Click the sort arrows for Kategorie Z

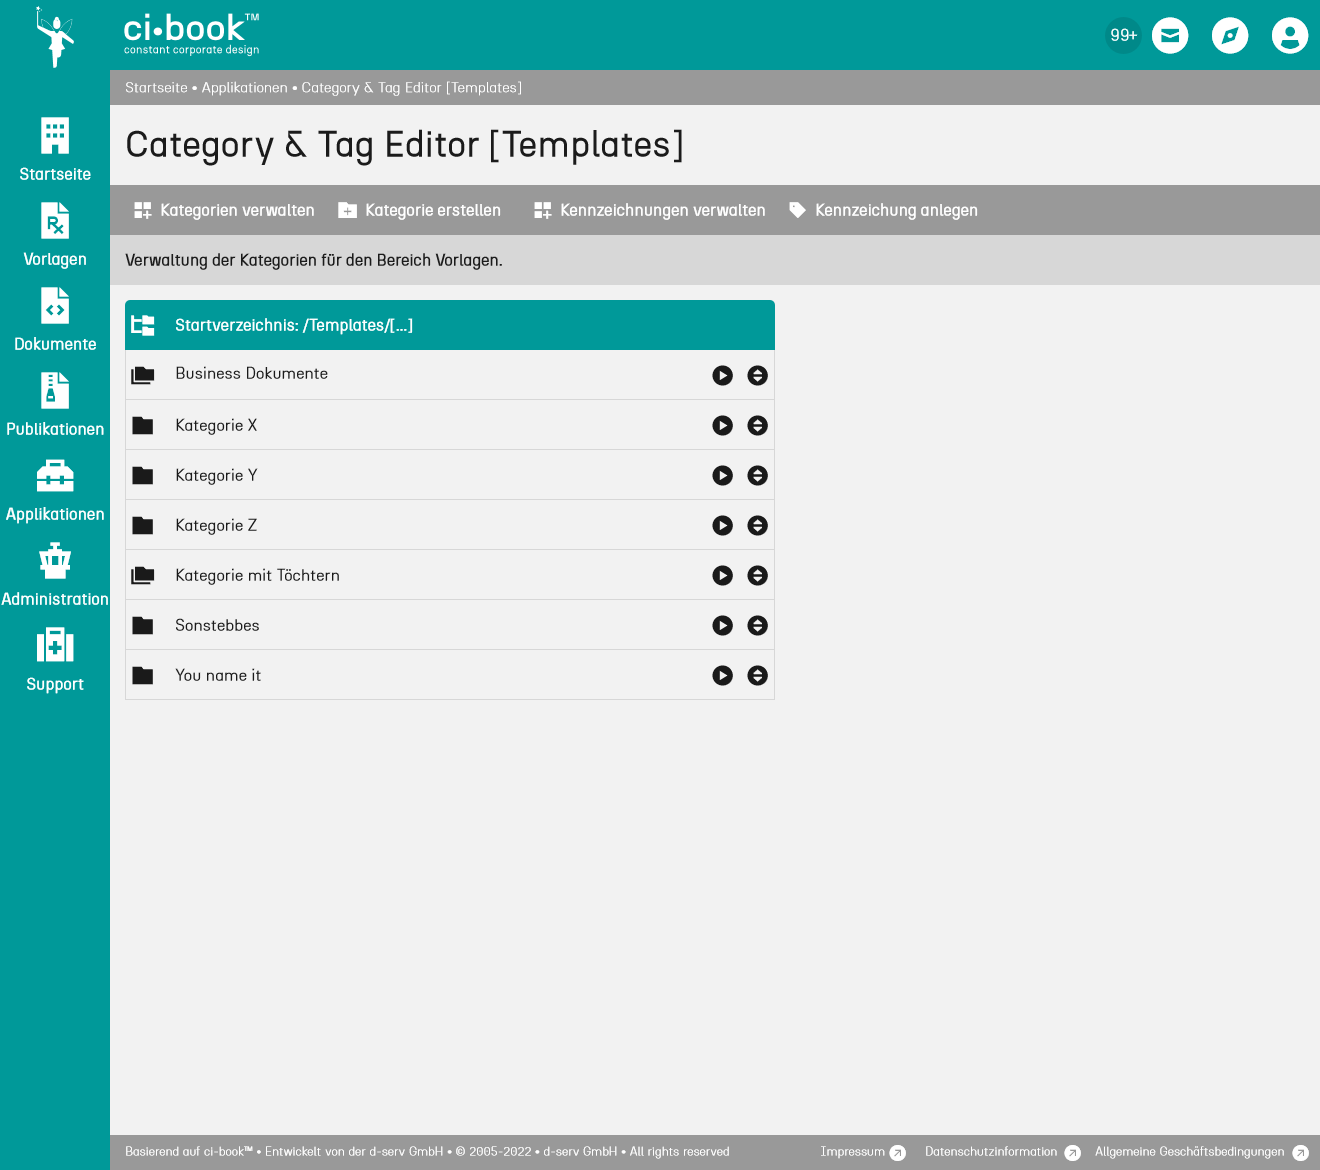pos(757,525)
